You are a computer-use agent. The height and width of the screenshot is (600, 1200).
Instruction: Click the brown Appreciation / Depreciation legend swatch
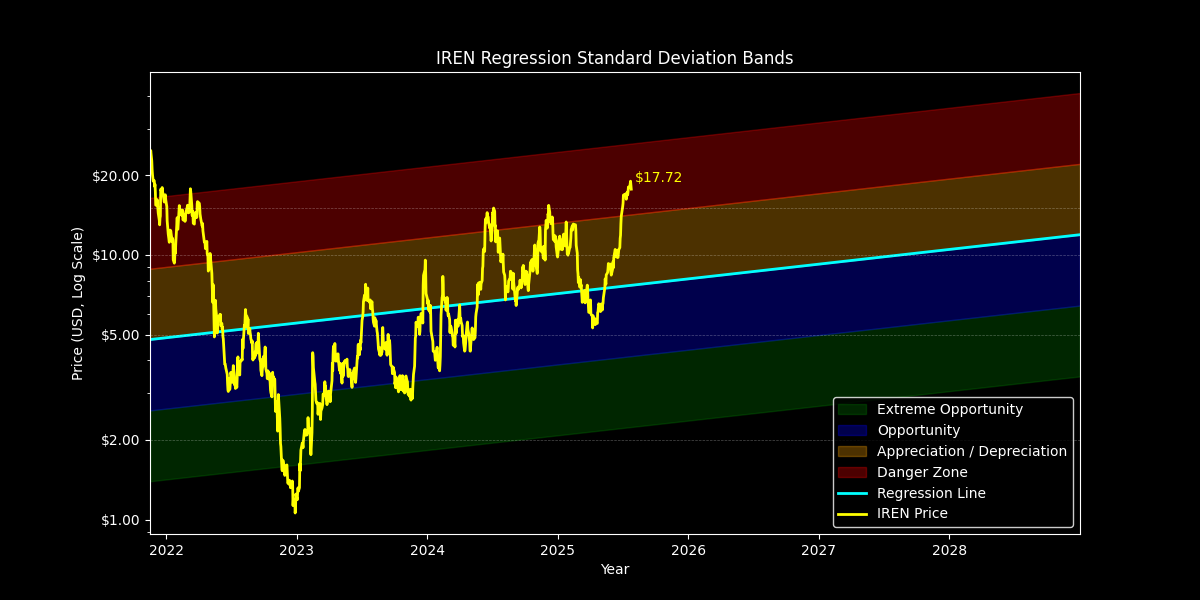[x=852, y=451]
